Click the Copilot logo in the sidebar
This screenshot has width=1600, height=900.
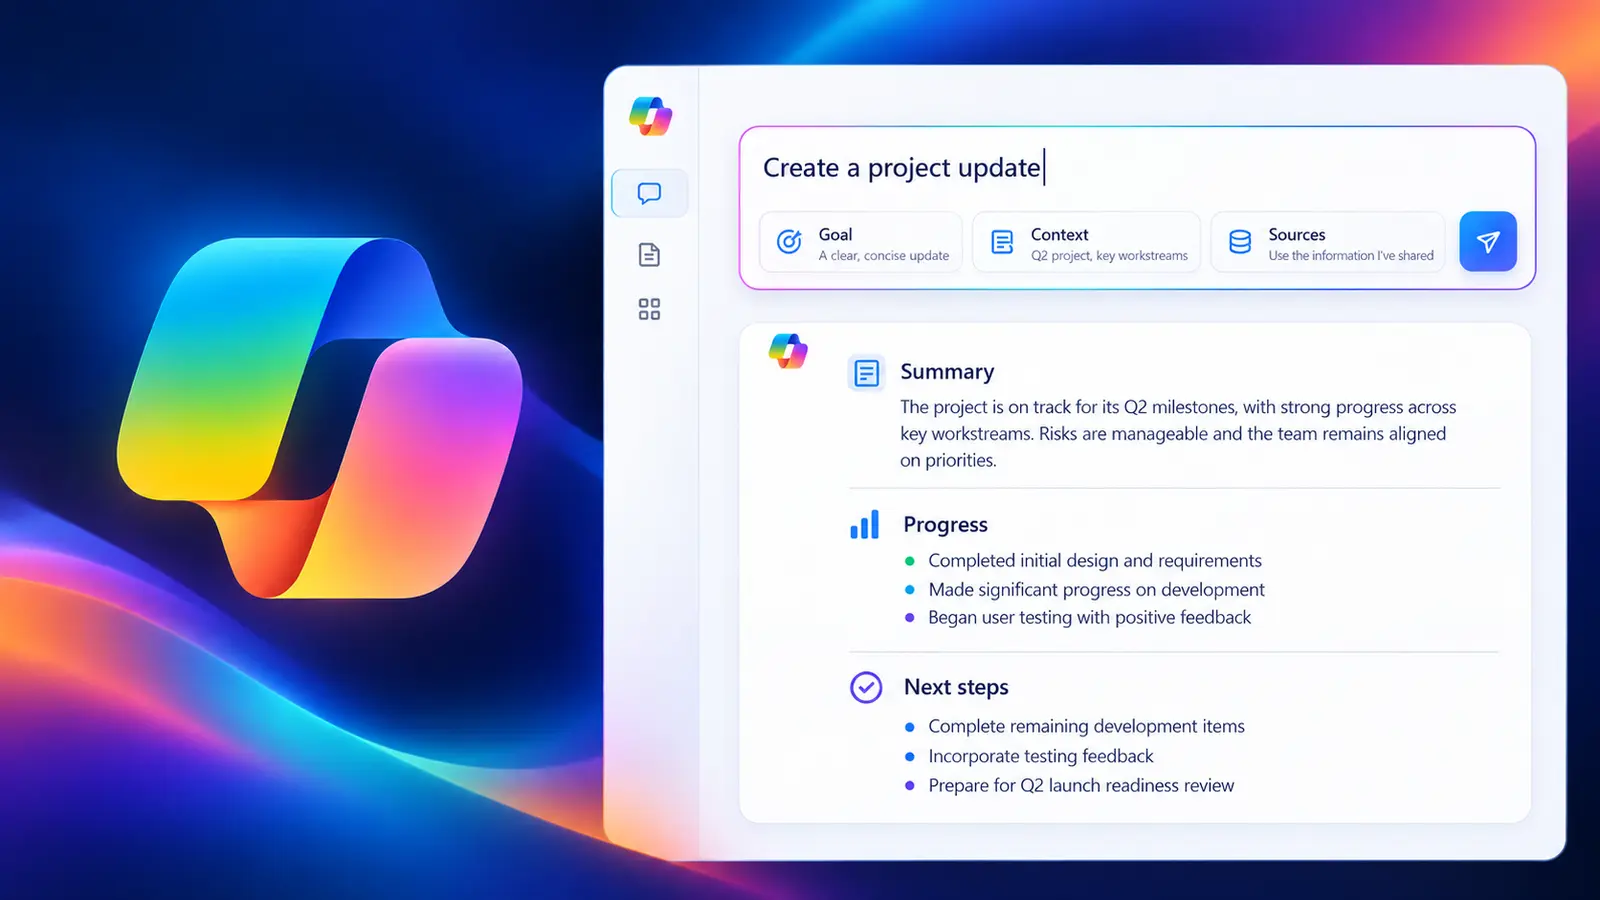[x=651, y=116]
